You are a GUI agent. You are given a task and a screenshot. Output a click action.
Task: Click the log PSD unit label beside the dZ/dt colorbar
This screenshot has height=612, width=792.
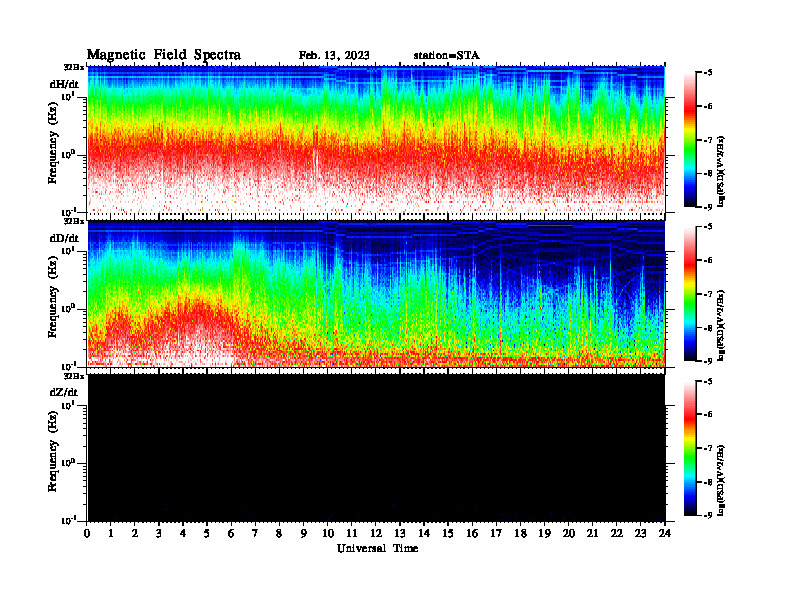[x=721, y=478]
